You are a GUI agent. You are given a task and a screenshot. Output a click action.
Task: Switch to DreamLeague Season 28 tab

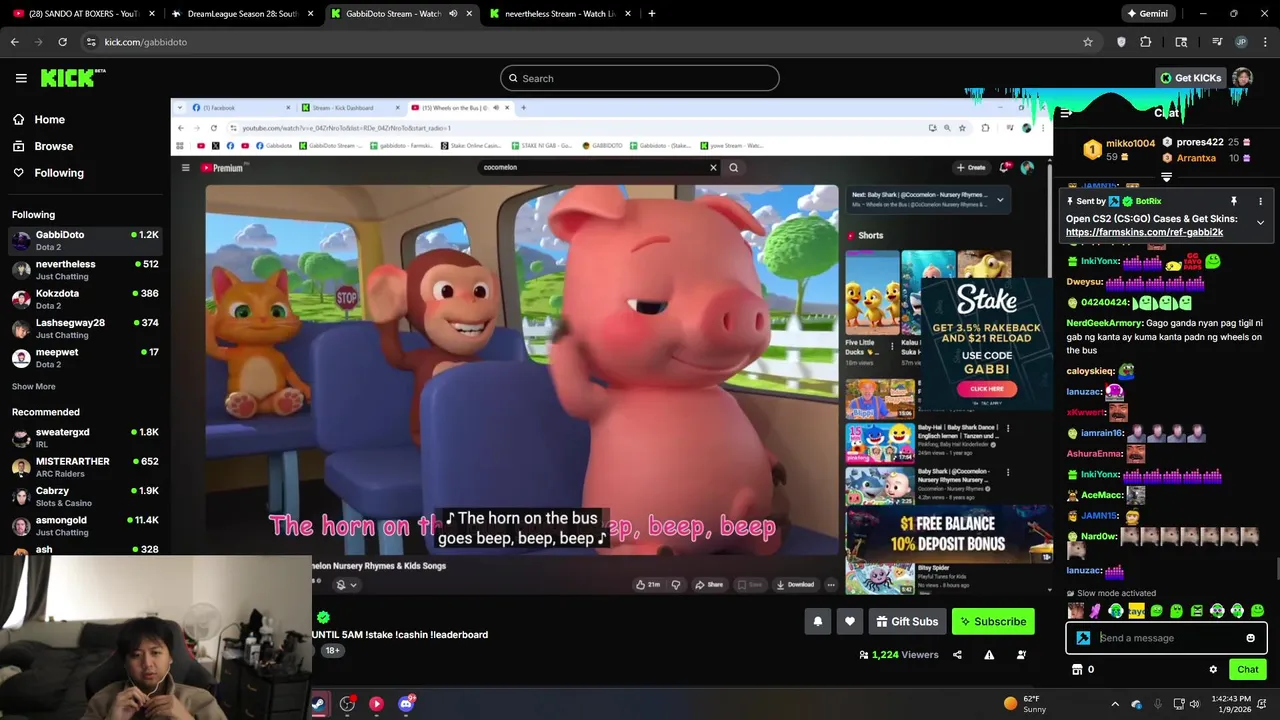click(x=240, y=14)
